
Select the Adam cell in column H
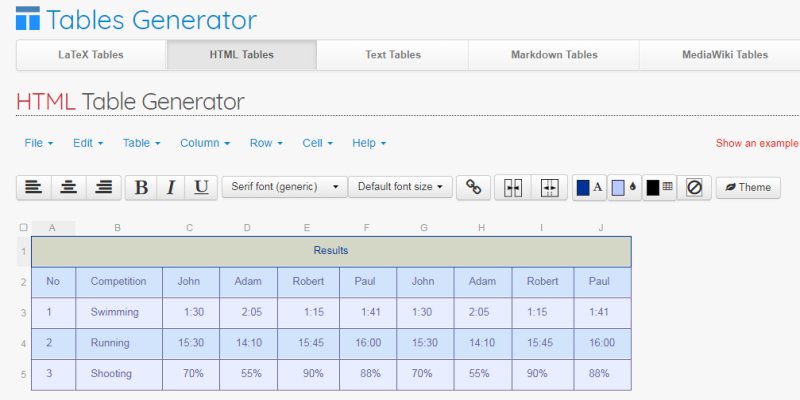pyautogui.click(x=483, y=282)
